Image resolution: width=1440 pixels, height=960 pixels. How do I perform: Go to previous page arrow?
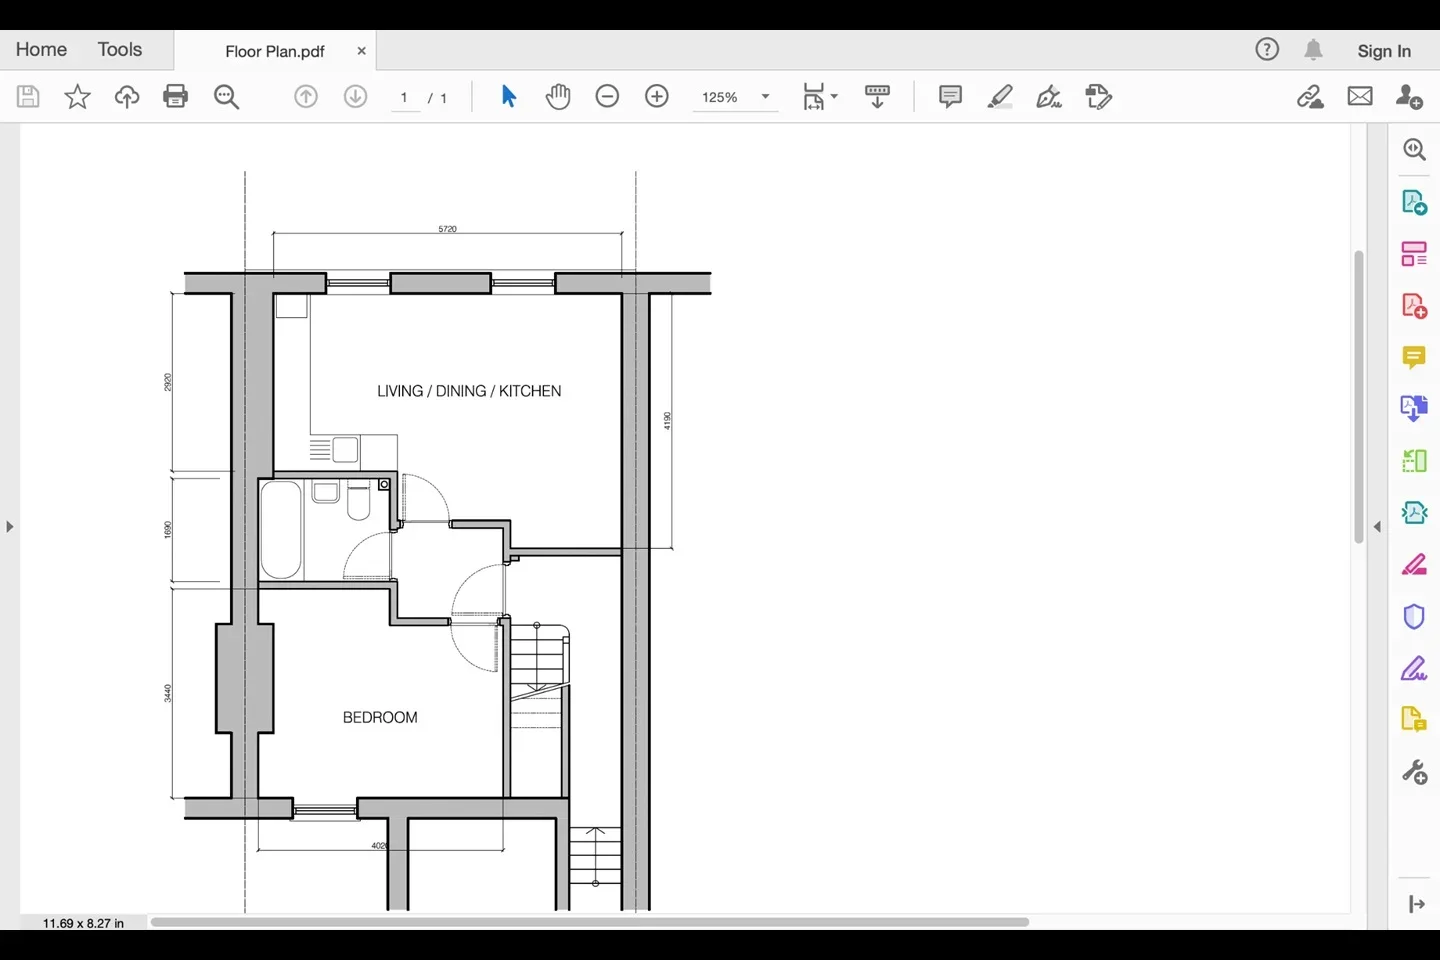(306, 96)
